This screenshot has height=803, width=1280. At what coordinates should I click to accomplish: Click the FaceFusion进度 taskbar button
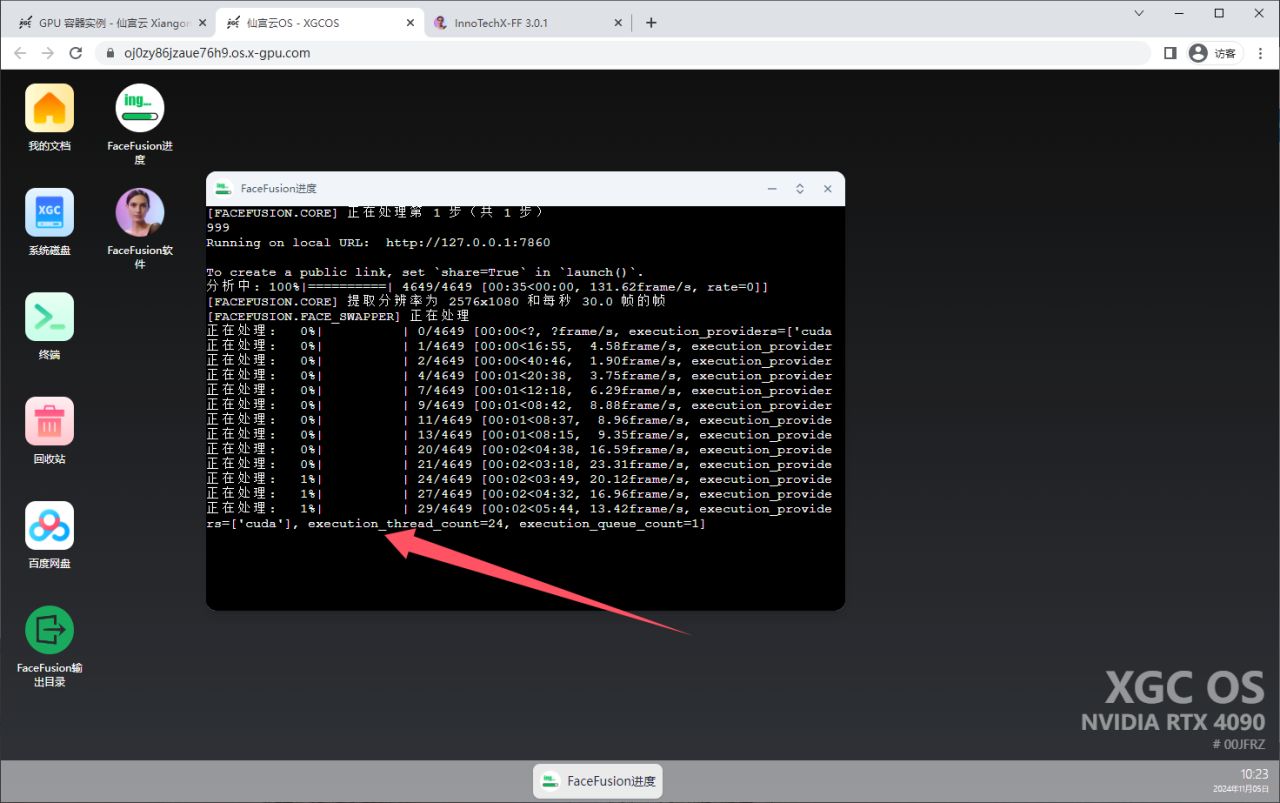pyautogui.click(x=597, y=781)
